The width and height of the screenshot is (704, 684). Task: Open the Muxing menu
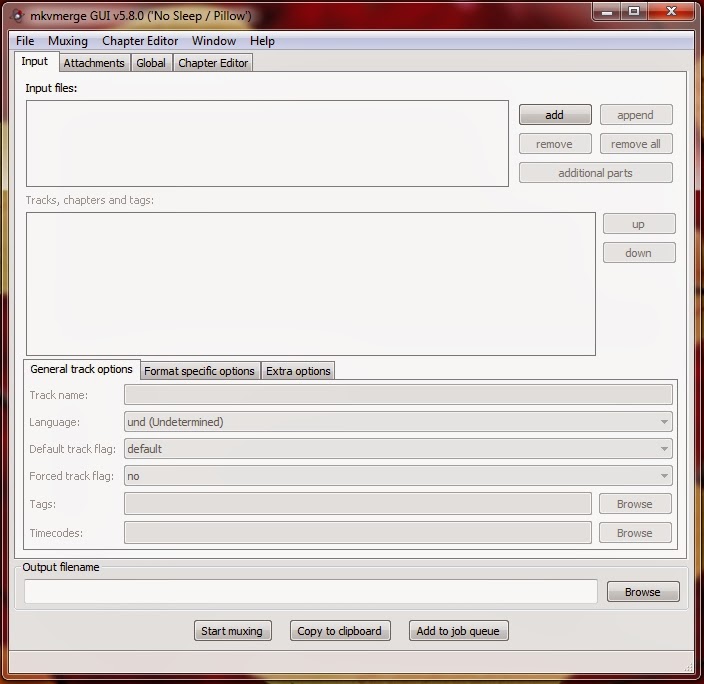[68, 41]
